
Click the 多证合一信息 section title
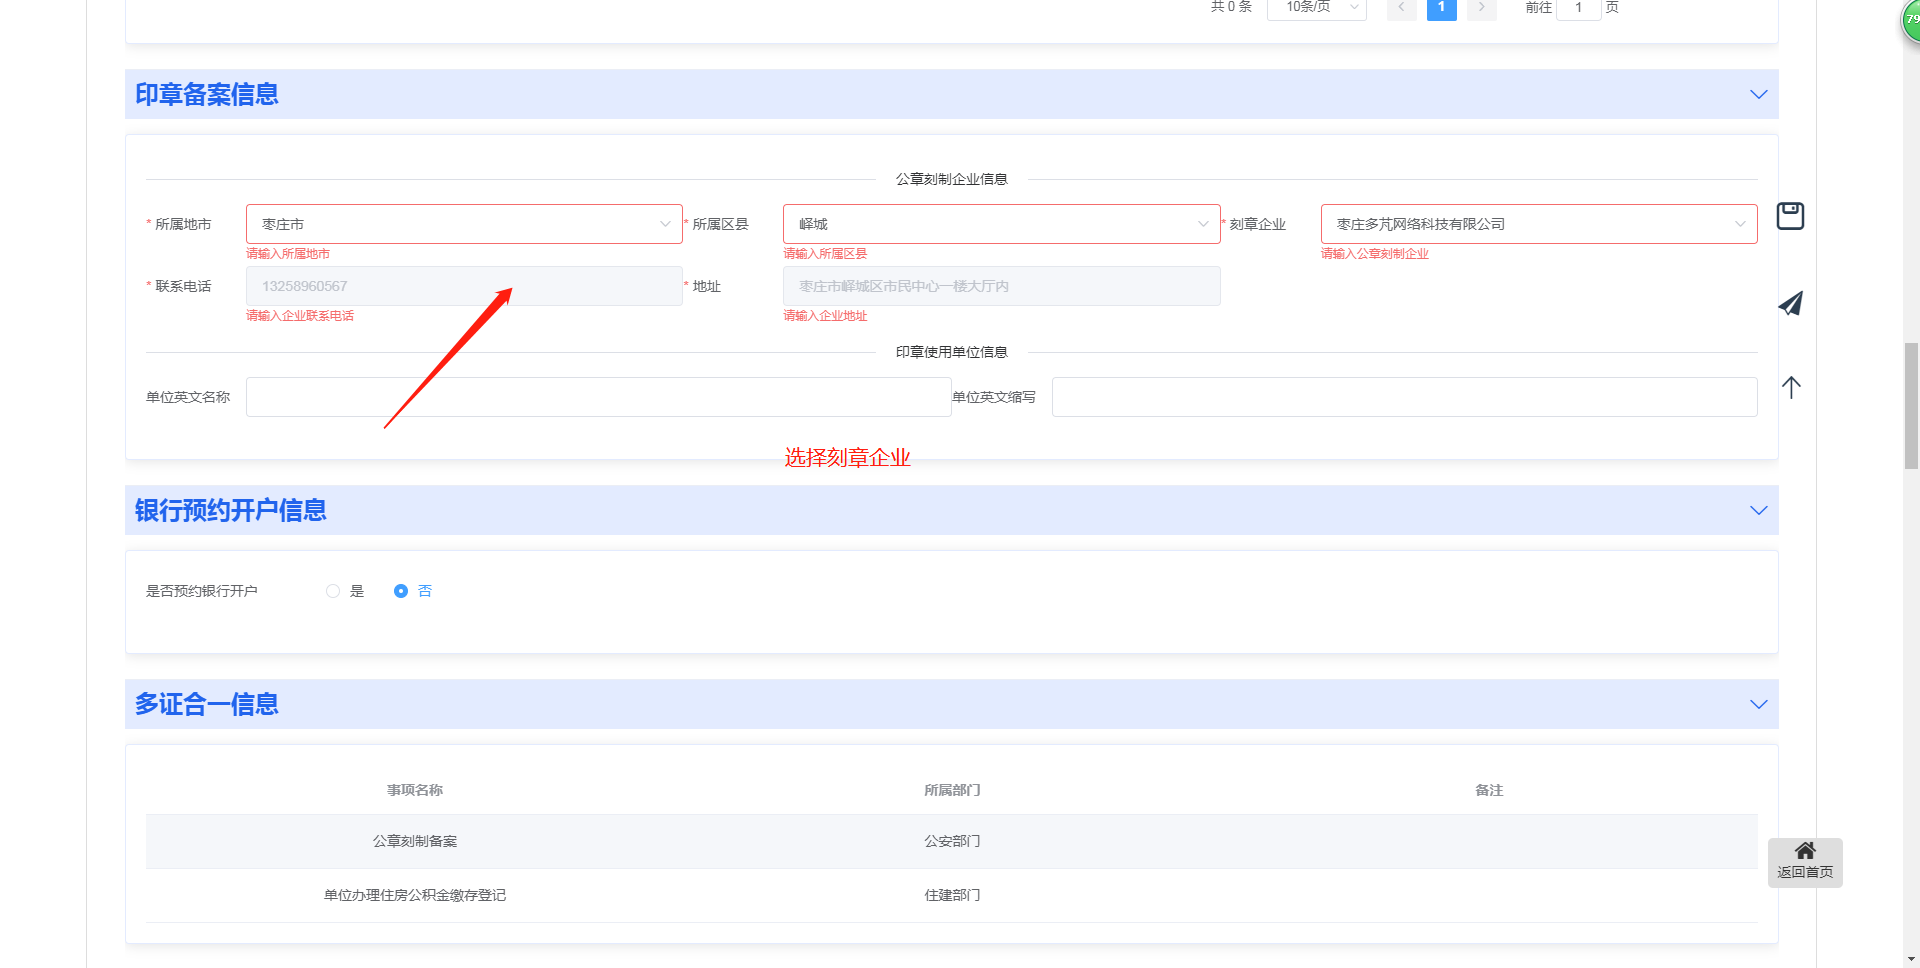[x=207, y=704]
